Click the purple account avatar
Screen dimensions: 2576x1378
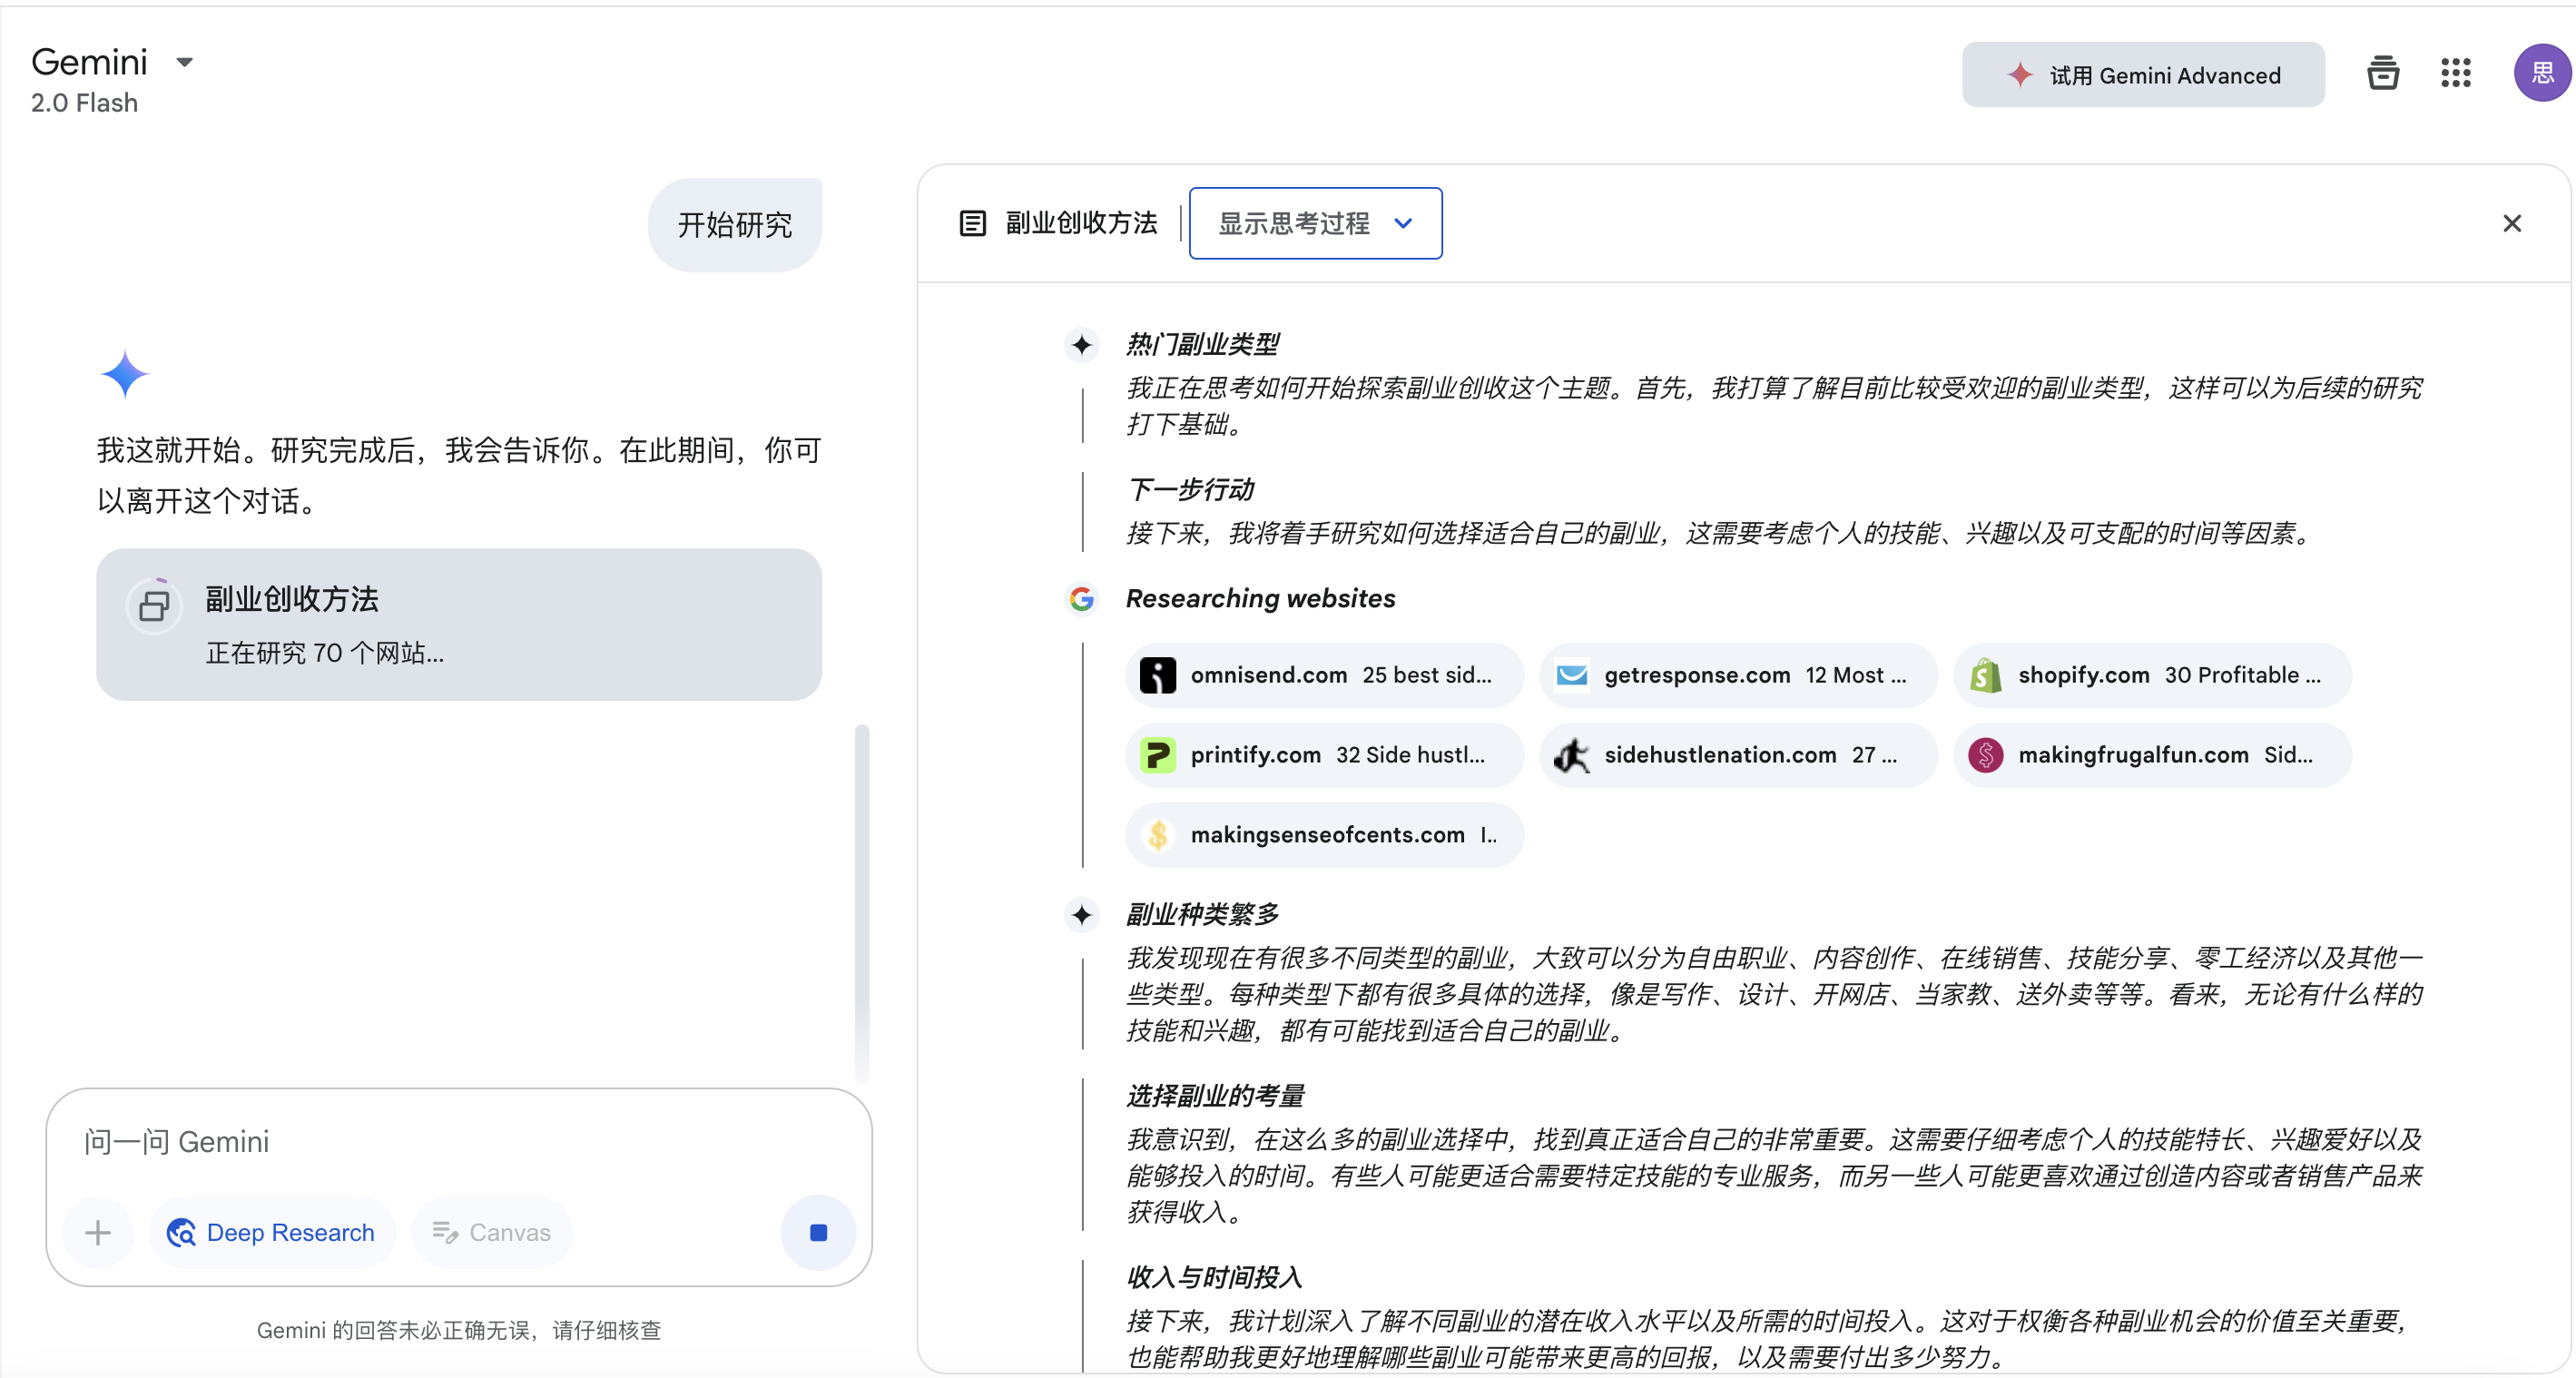(x=2541, y=73)
